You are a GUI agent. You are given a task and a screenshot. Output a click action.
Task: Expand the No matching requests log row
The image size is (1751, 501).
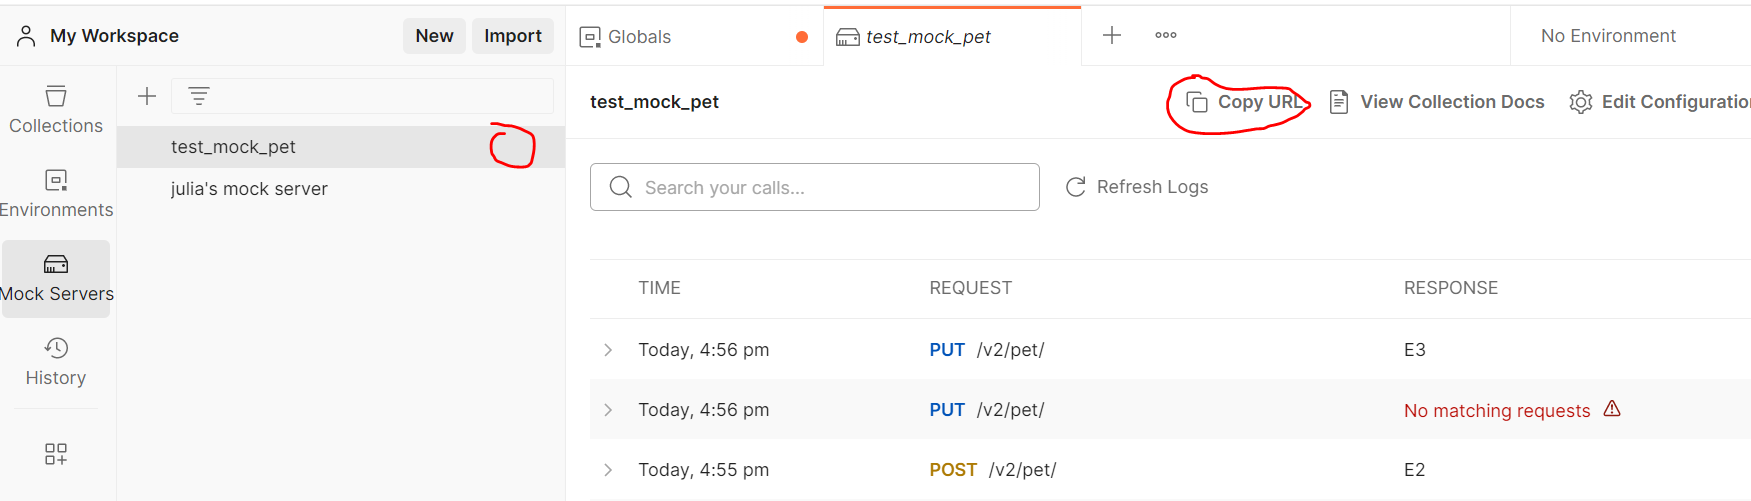(x=608, y=410)
